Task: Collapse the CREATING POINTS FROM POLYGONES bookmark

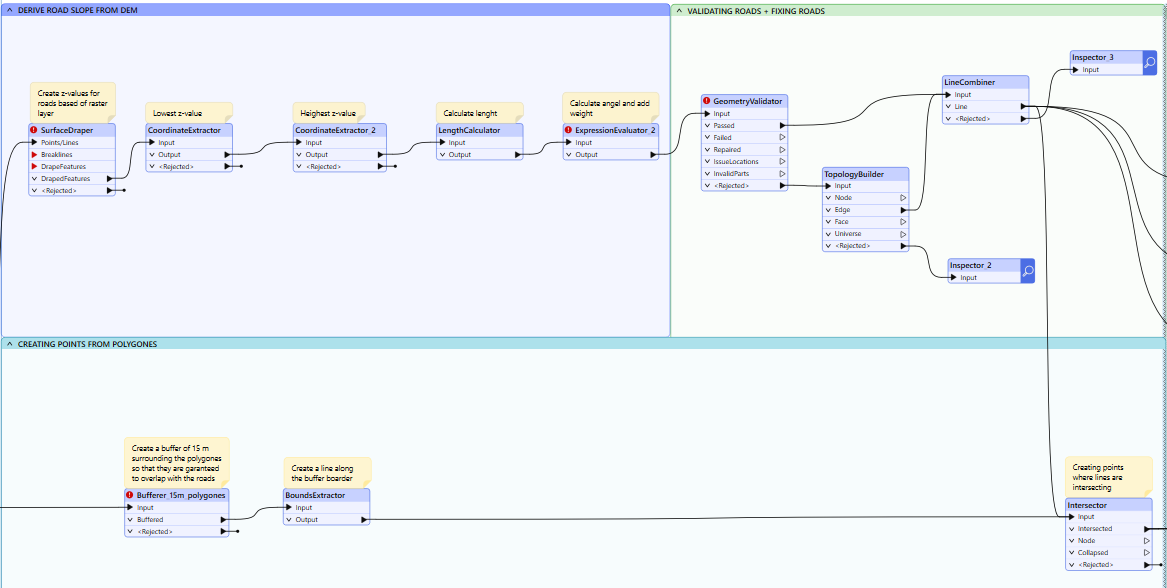Action: click(9, 344)
